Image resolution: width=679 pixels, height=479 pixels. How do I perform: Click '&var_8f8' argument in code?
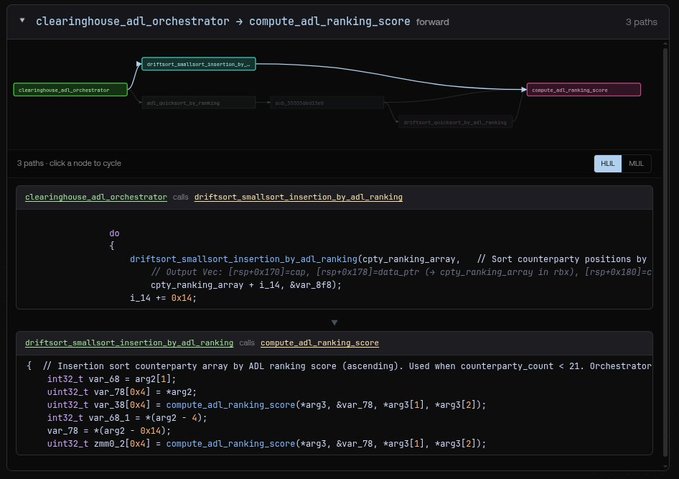tap(310, 285)
